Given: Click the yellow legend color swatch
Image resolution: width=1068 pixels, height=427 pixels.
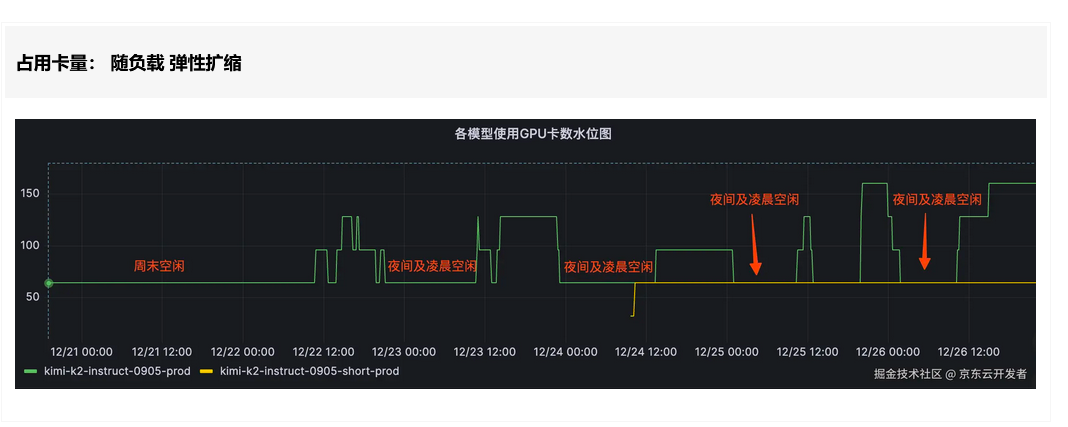Looking at the screenshot, I should point(207,372).
